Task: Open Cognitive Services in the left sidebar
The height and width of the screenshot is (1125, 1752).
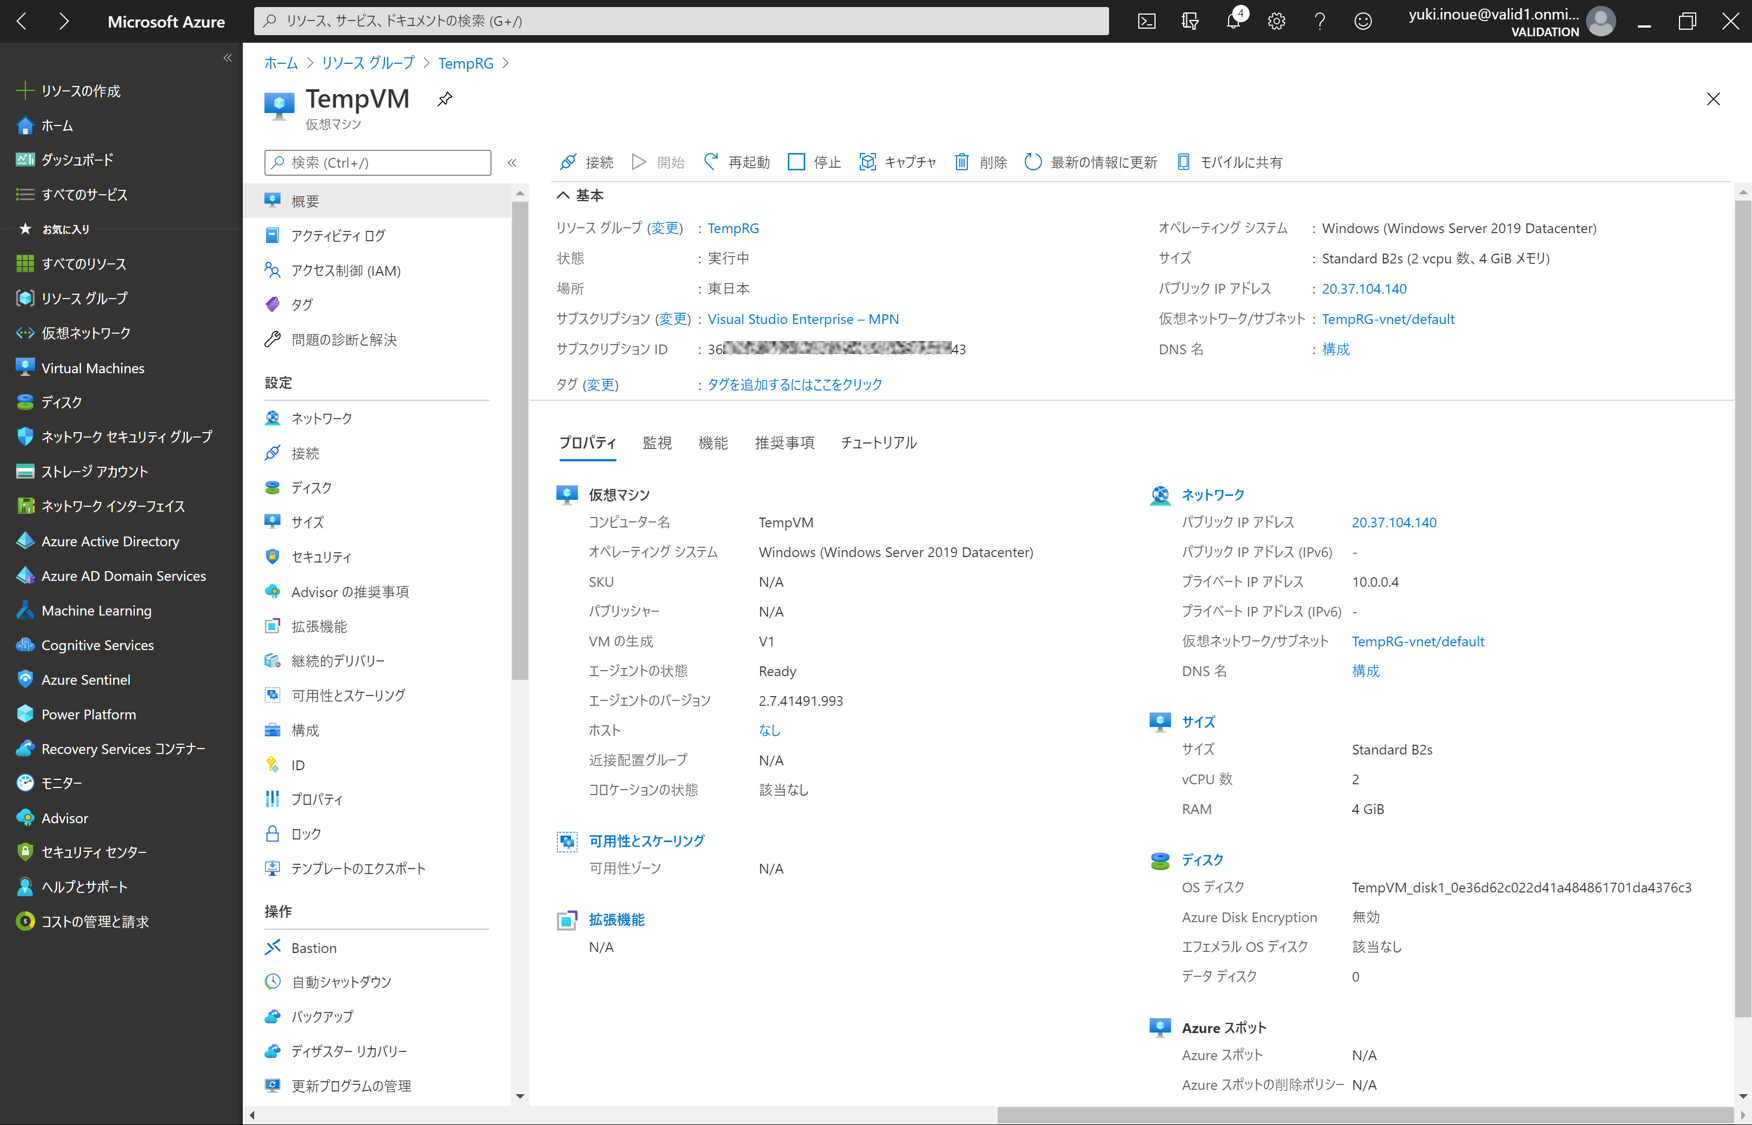Action: pos(85,645)
